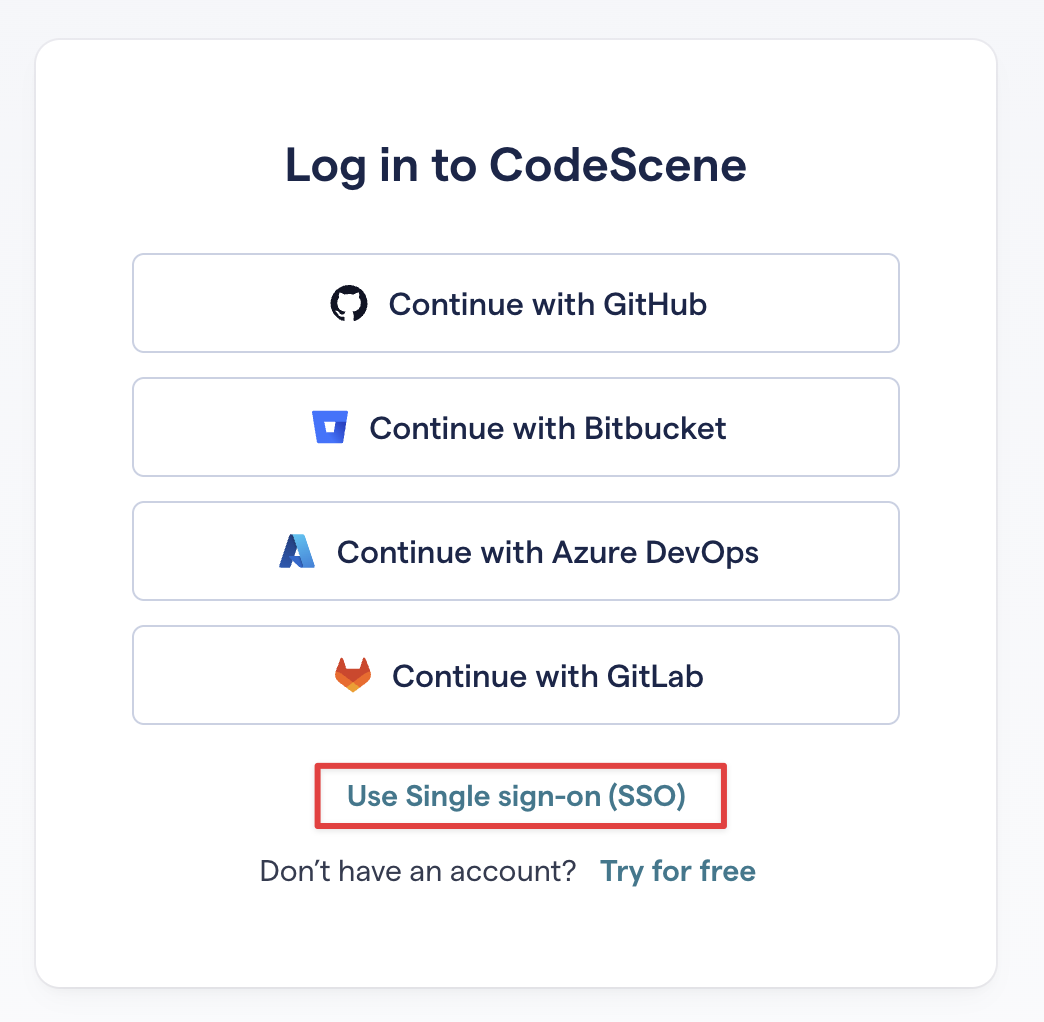1044x1022 pixels.
Task: Click the Try for free link
Action: (678, 871)
